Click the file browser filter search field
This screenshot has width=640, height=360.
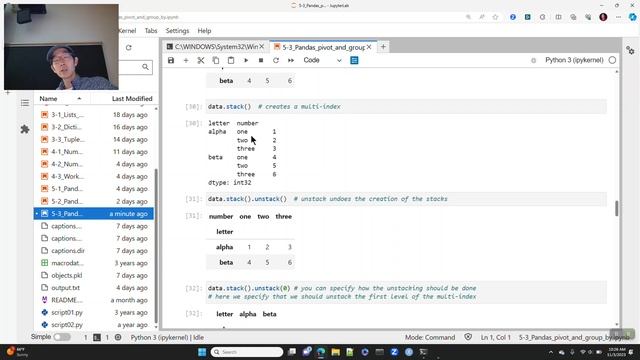(135, 67)
